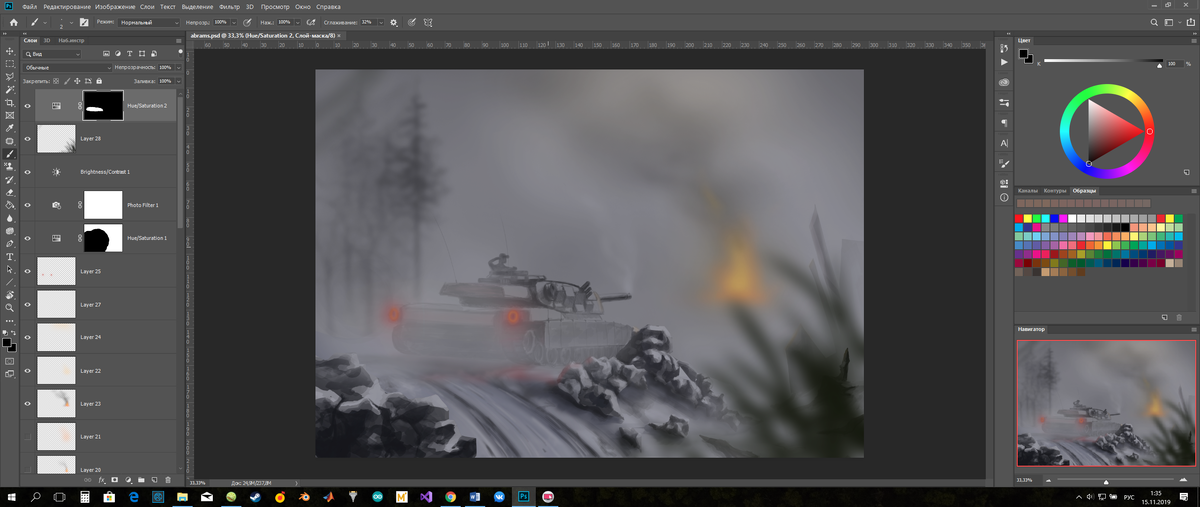Select the Frame tool
Screen dimensions: 1200x507
click(x=10, y=115)
